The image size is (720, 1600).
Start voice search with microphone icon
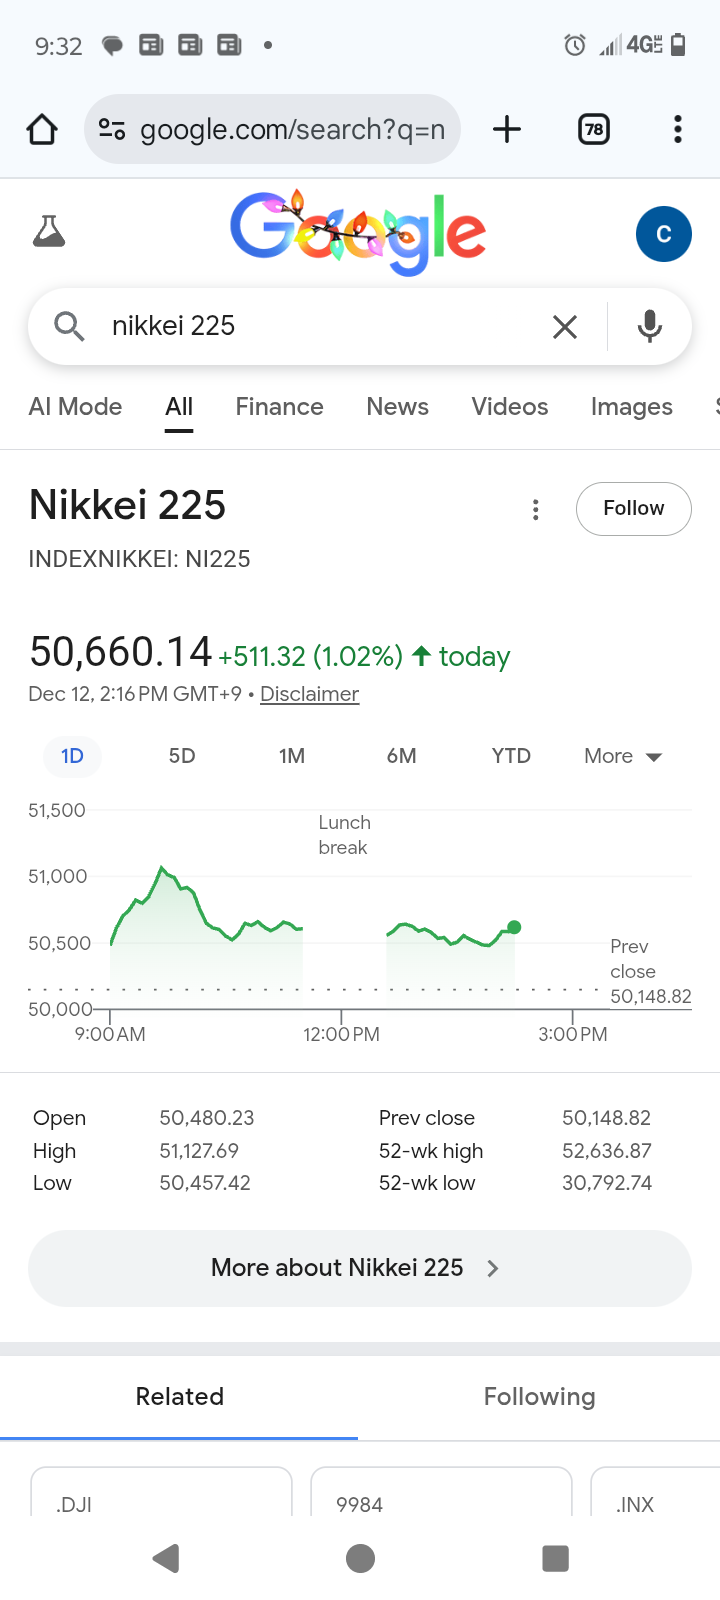[650, 326]
